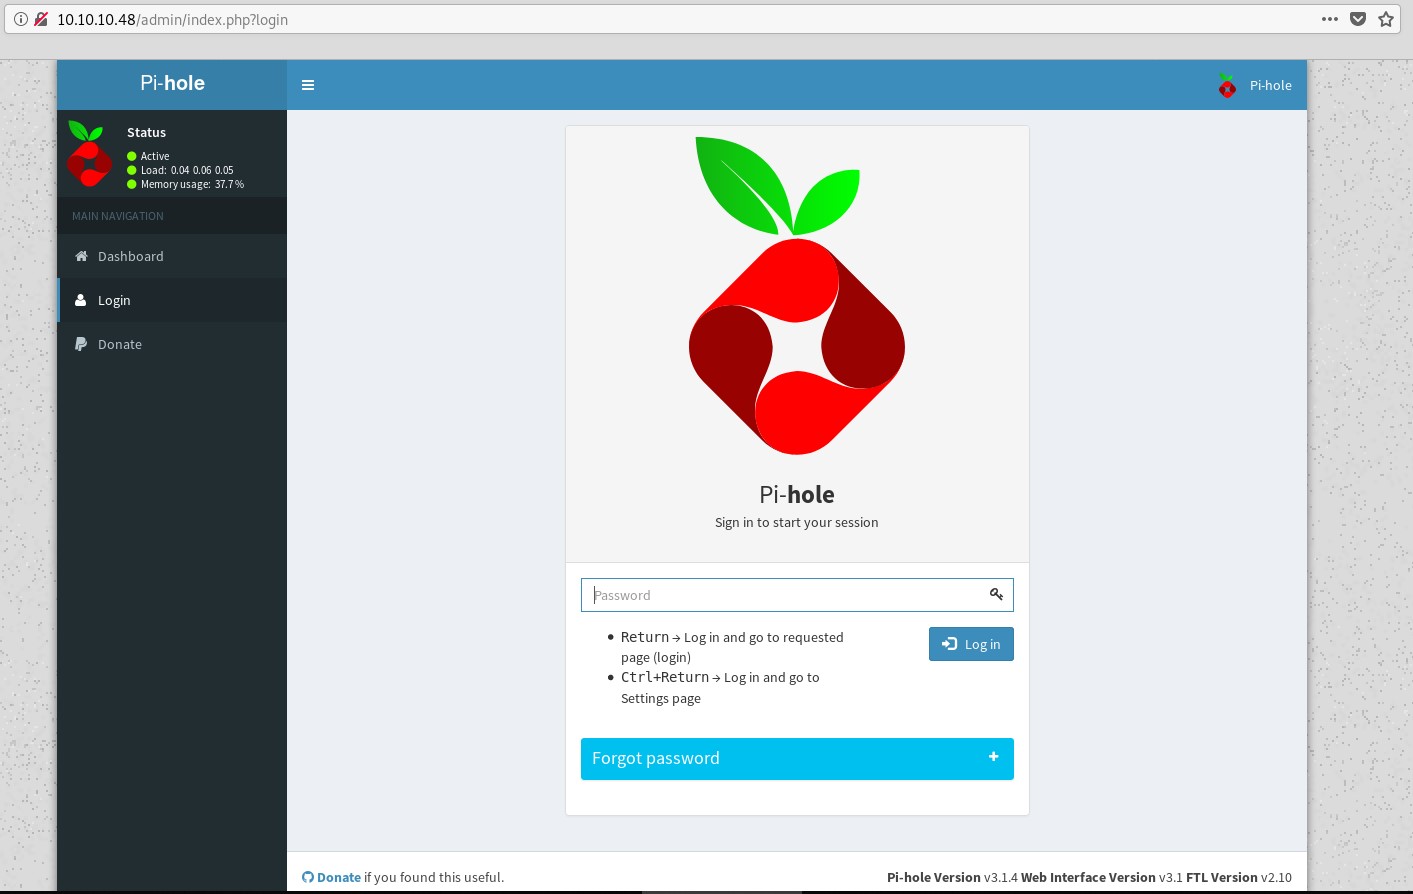Viewport: 1413px width, 894px height.
Task: Click the Active status text
Action: click(155, 156)
